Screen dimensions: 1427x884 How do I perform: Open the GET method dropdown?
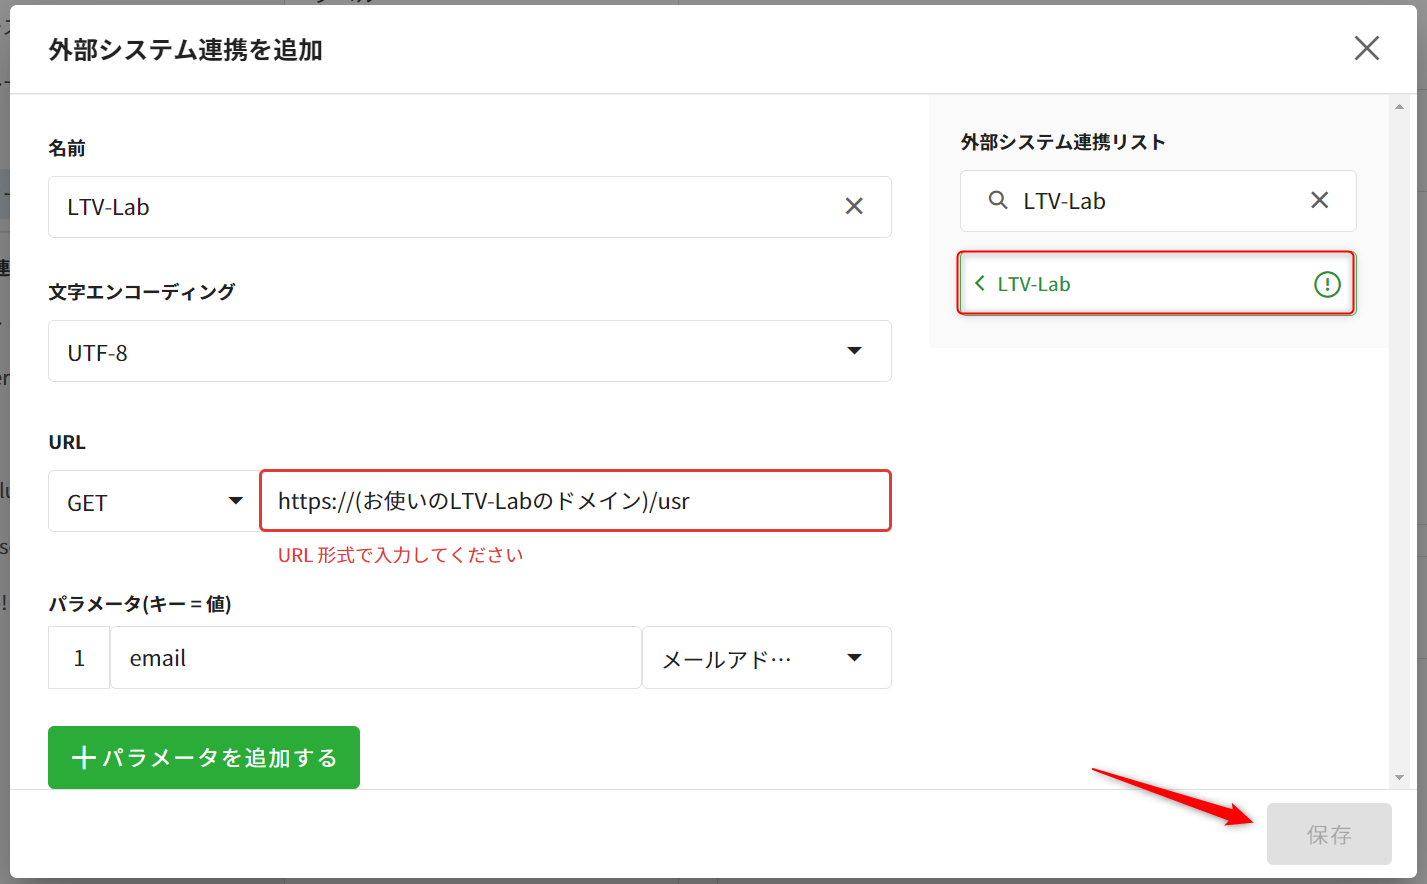(154, 501)
